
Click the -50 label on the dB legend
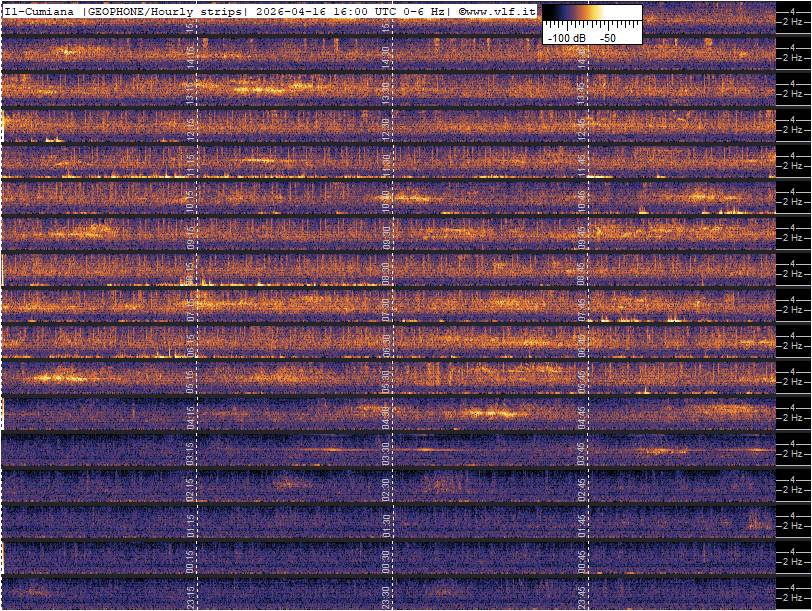tap(607, 37)
